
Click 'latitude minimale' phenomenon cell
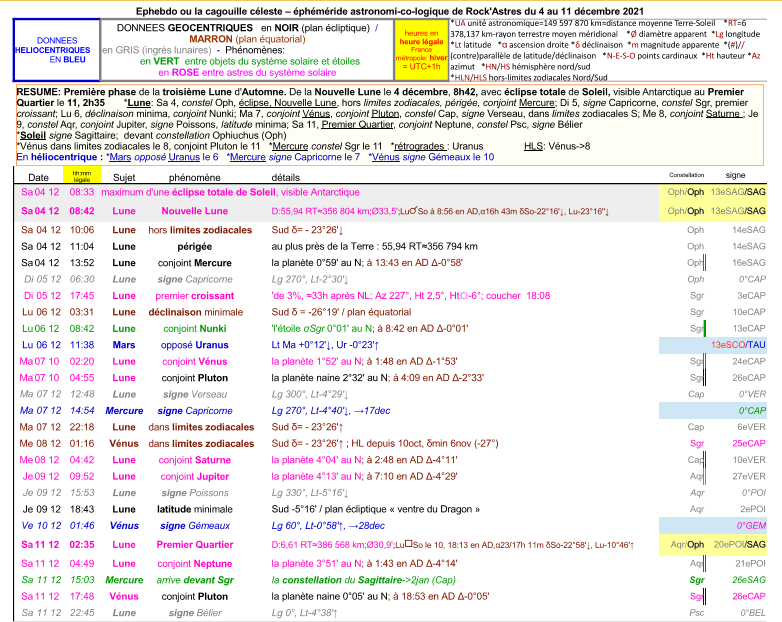[x=195, y=509]
